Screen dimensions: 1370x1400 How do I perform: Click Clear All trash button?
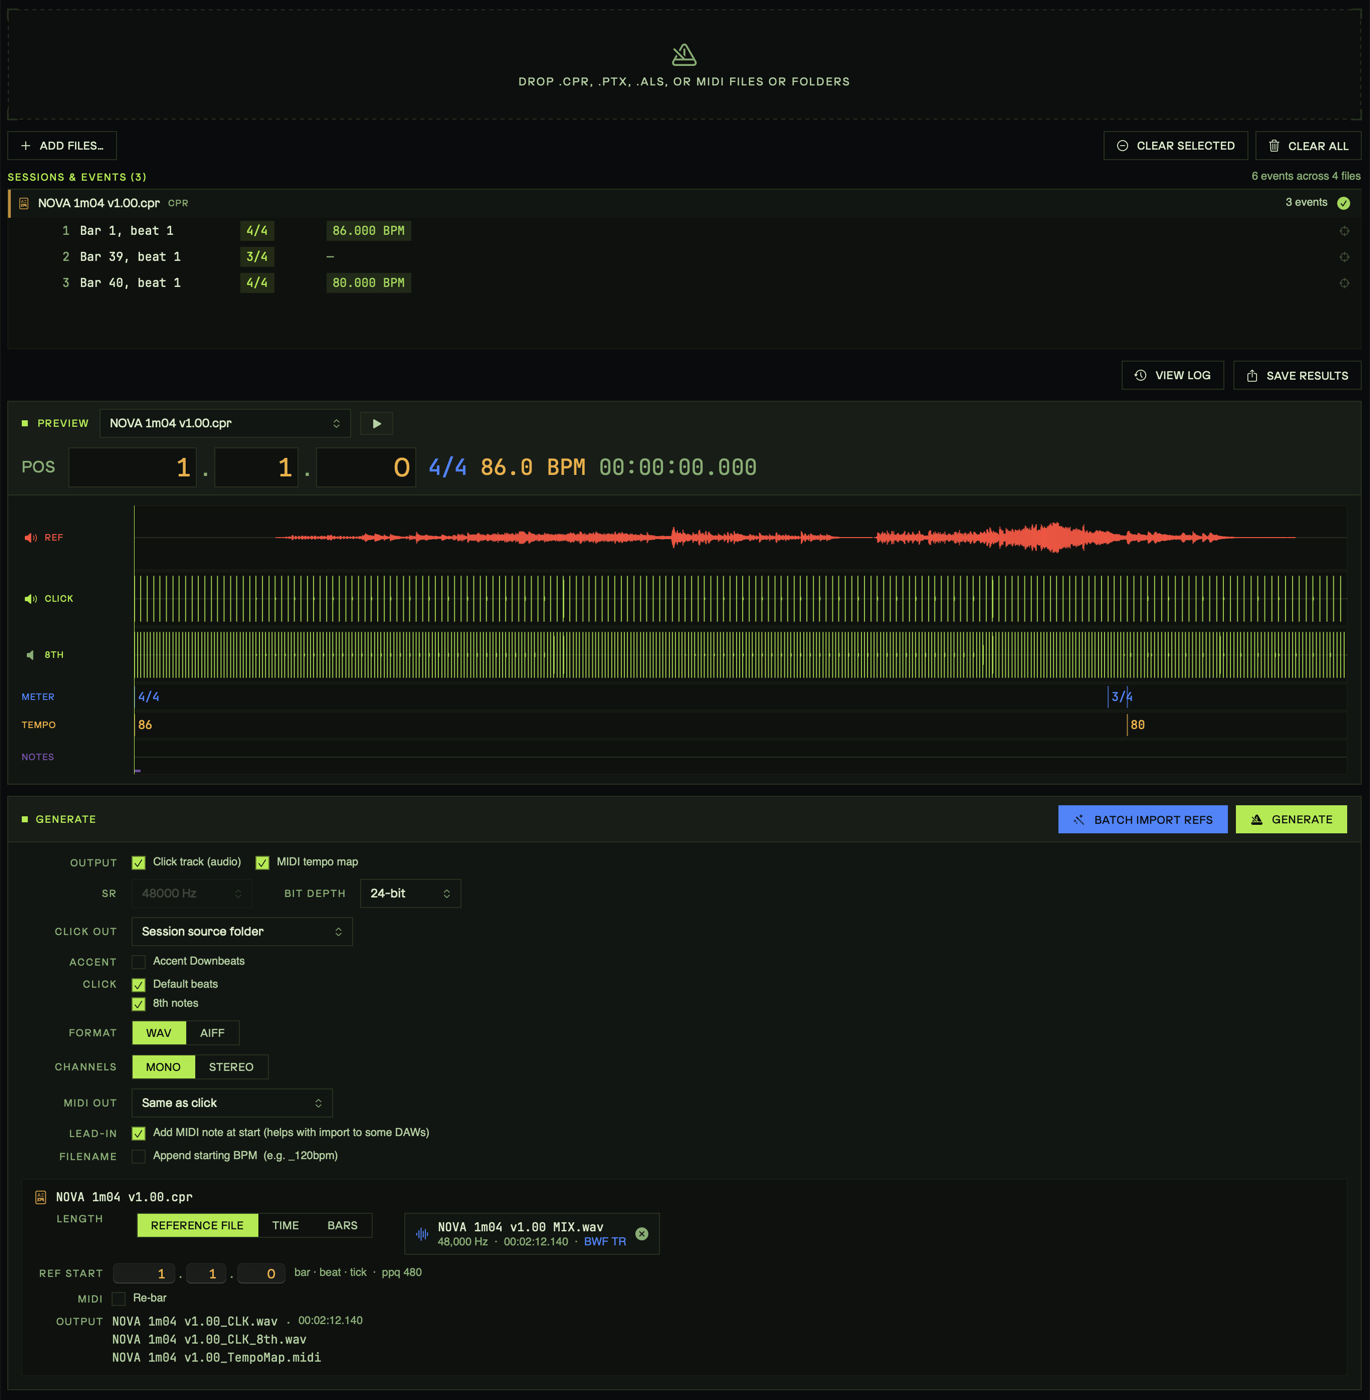click(1308, 146)
